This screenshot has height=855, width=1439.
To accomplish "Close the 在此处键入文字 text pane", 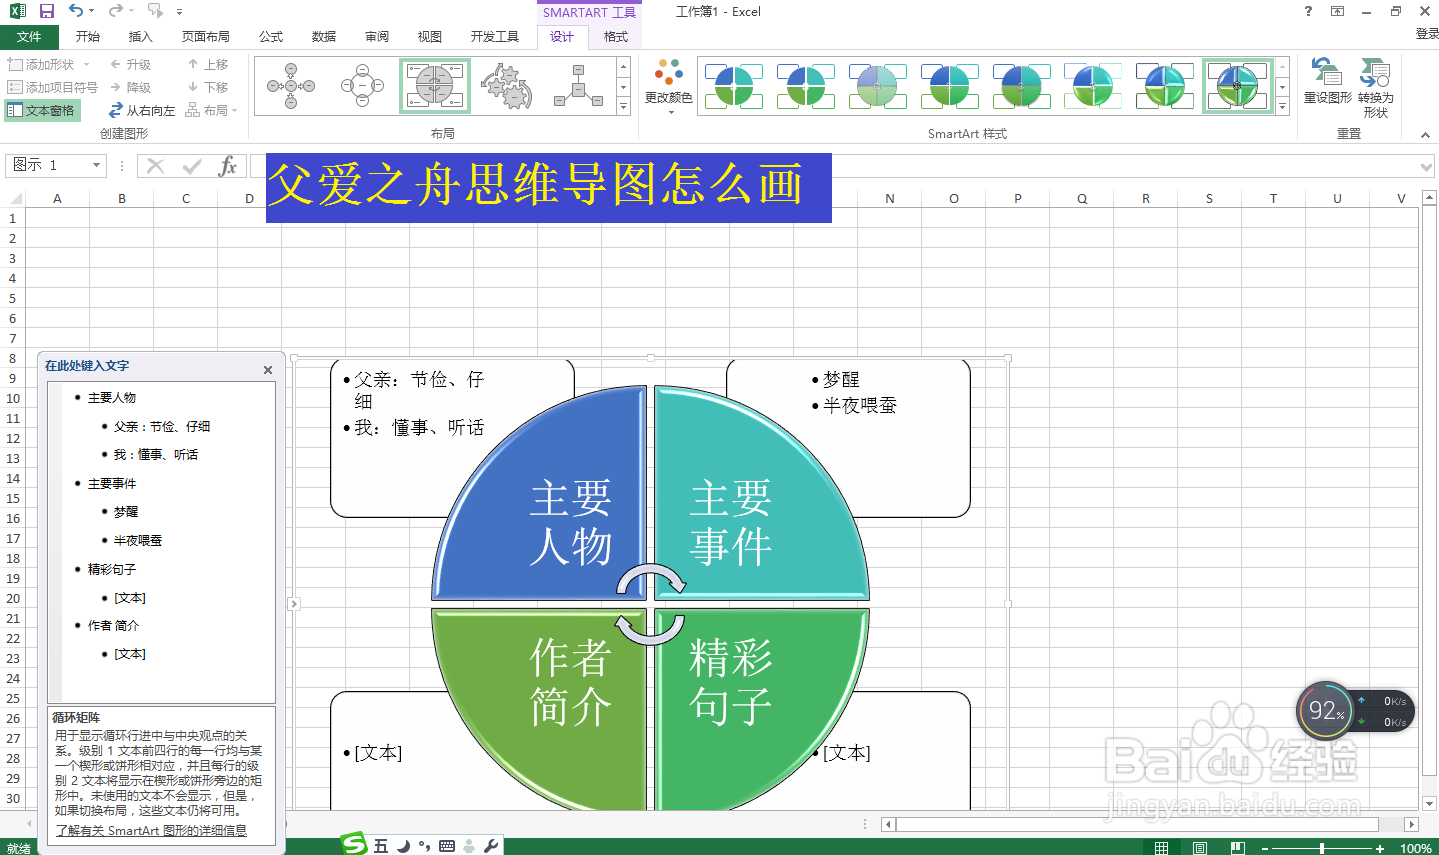I will pyautogui.click(x=268, y=369).
